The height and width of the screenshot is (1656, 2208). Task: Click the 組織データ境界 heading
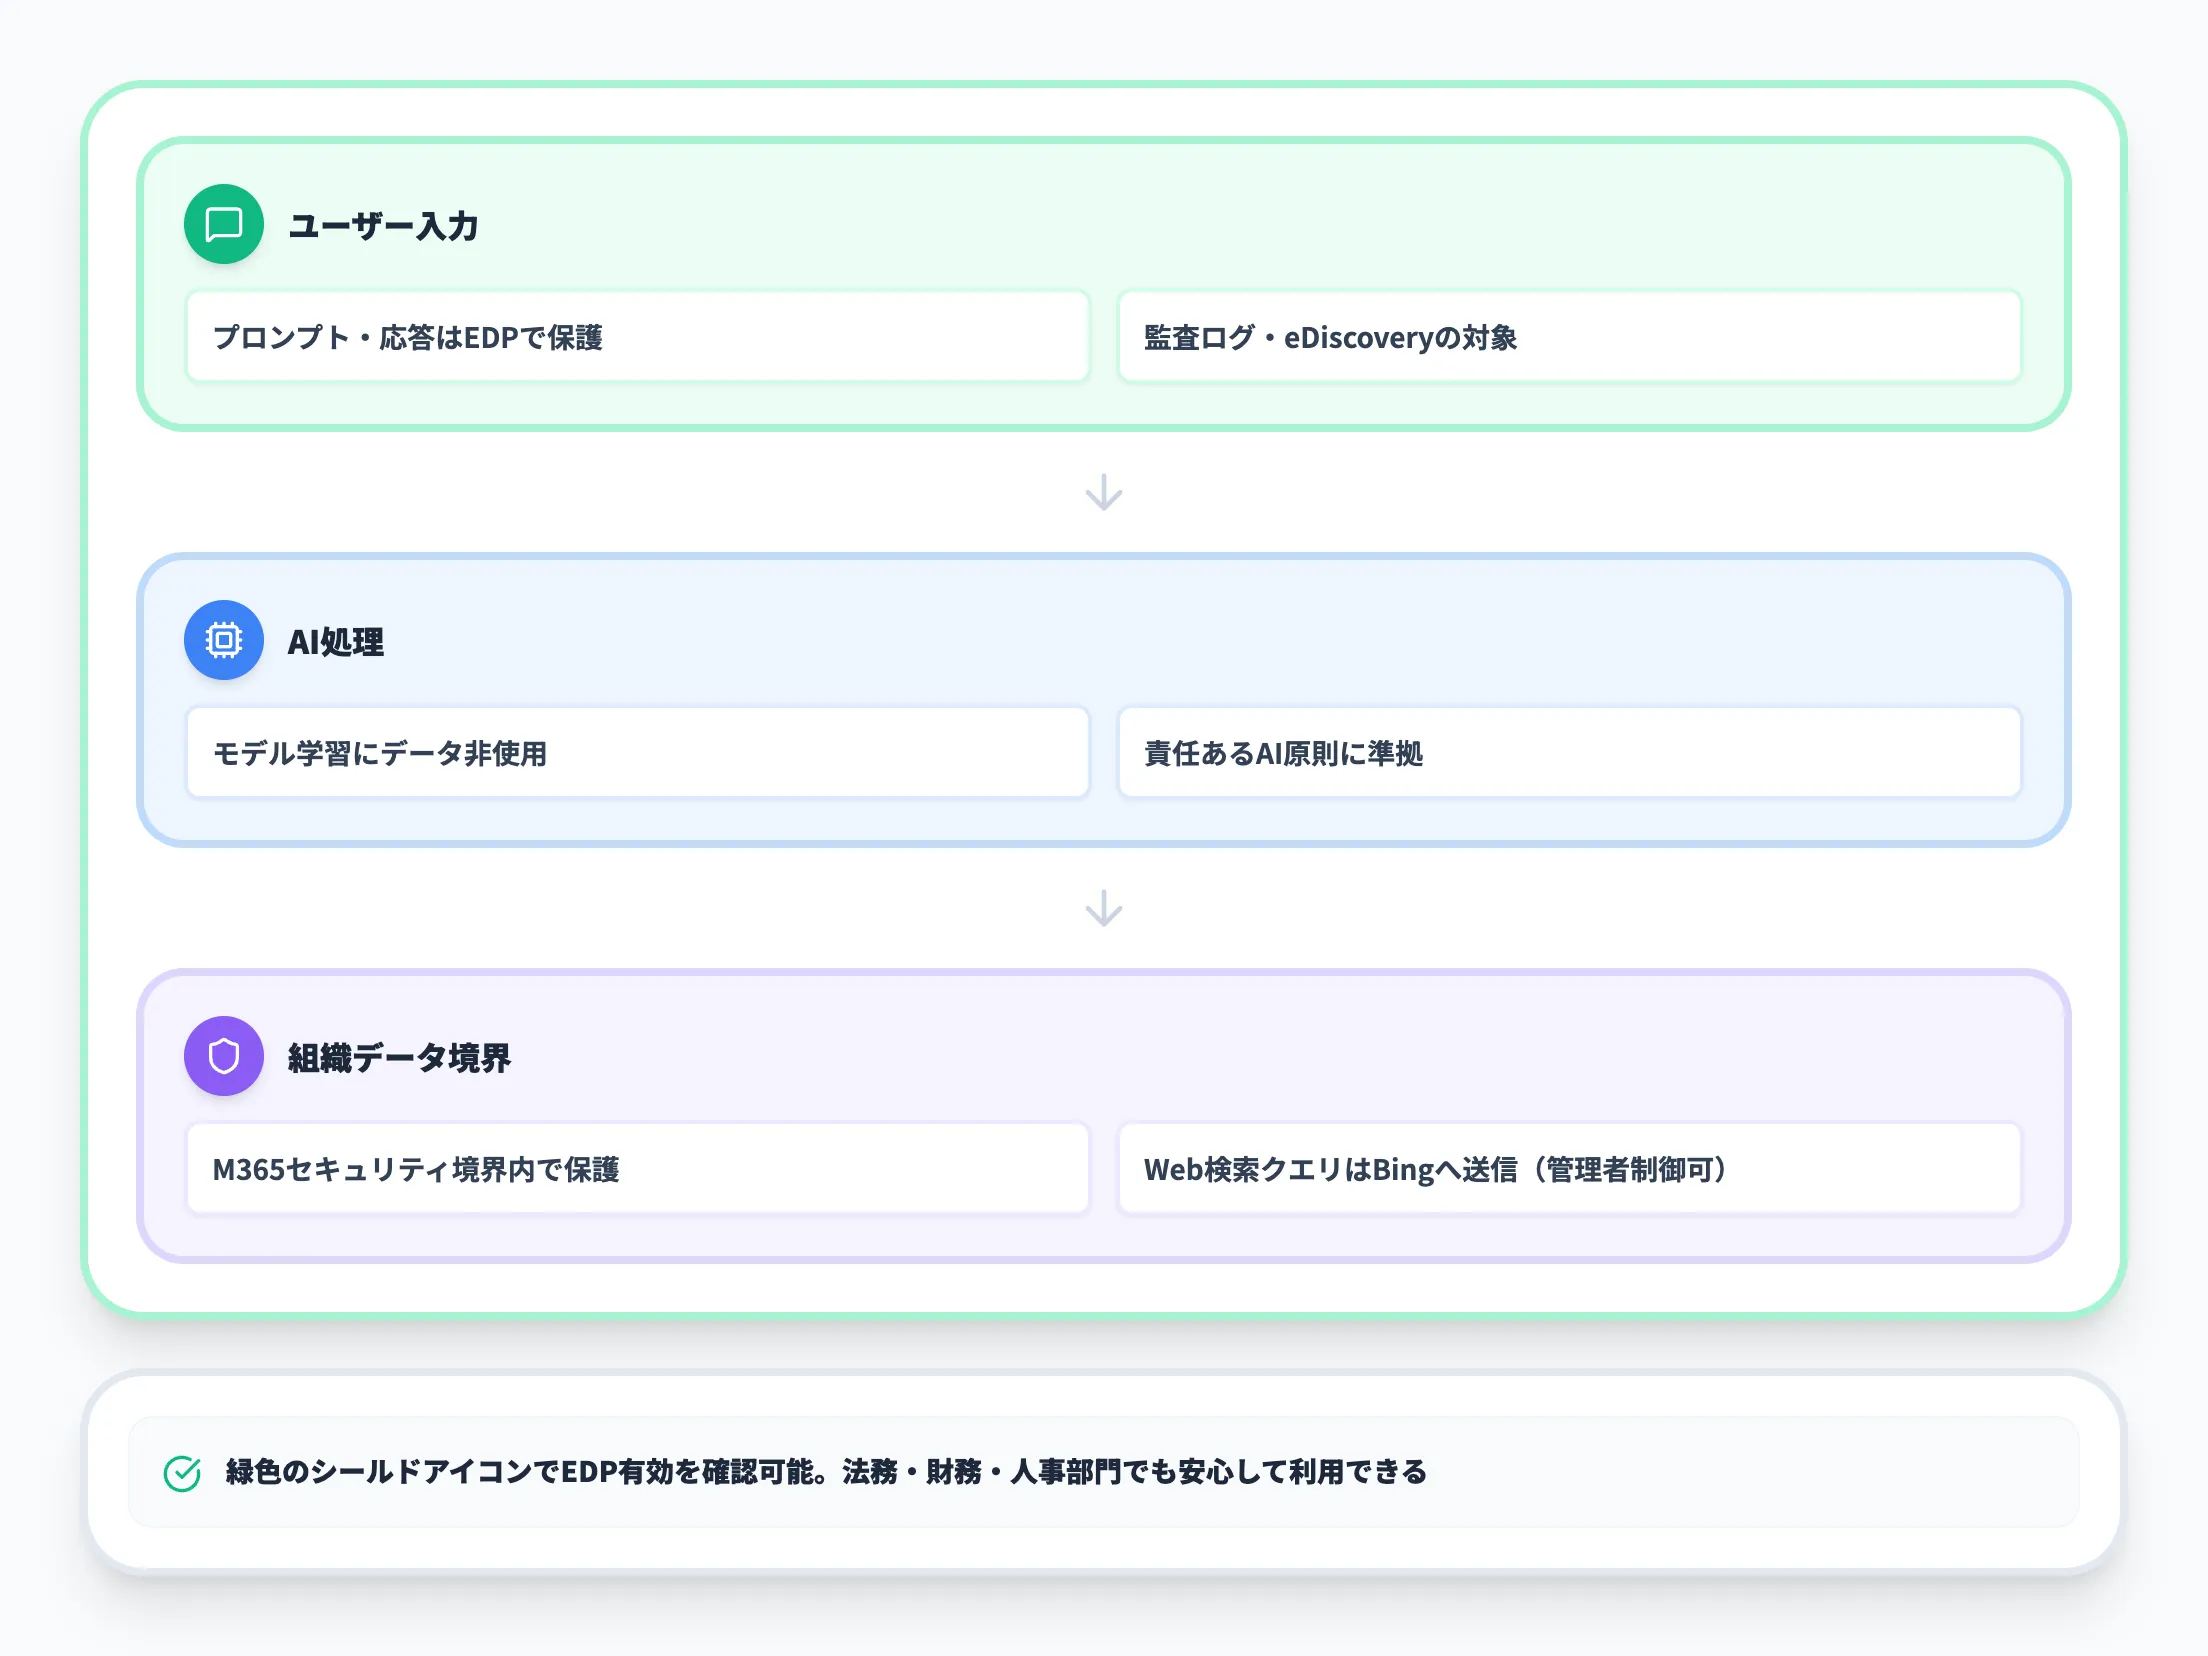click(x=399, y=1058)
